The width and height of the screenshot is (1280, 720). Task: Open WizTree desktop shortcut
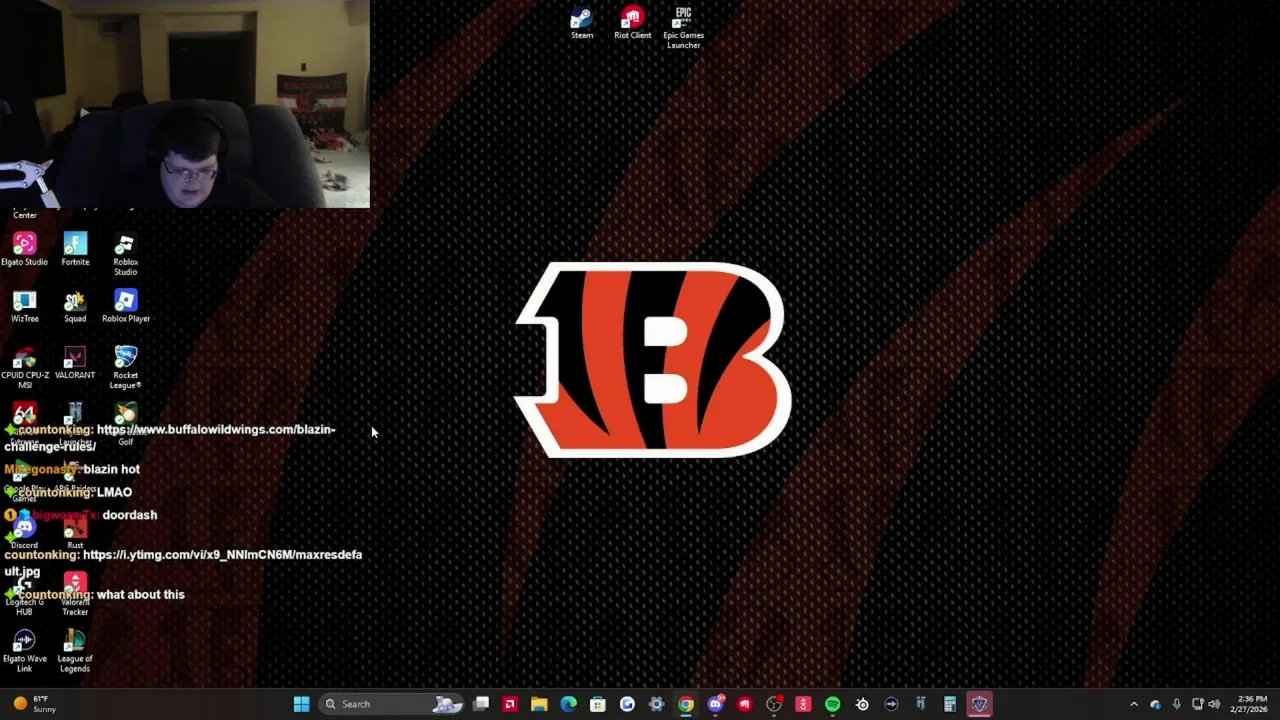pos(24,306)
